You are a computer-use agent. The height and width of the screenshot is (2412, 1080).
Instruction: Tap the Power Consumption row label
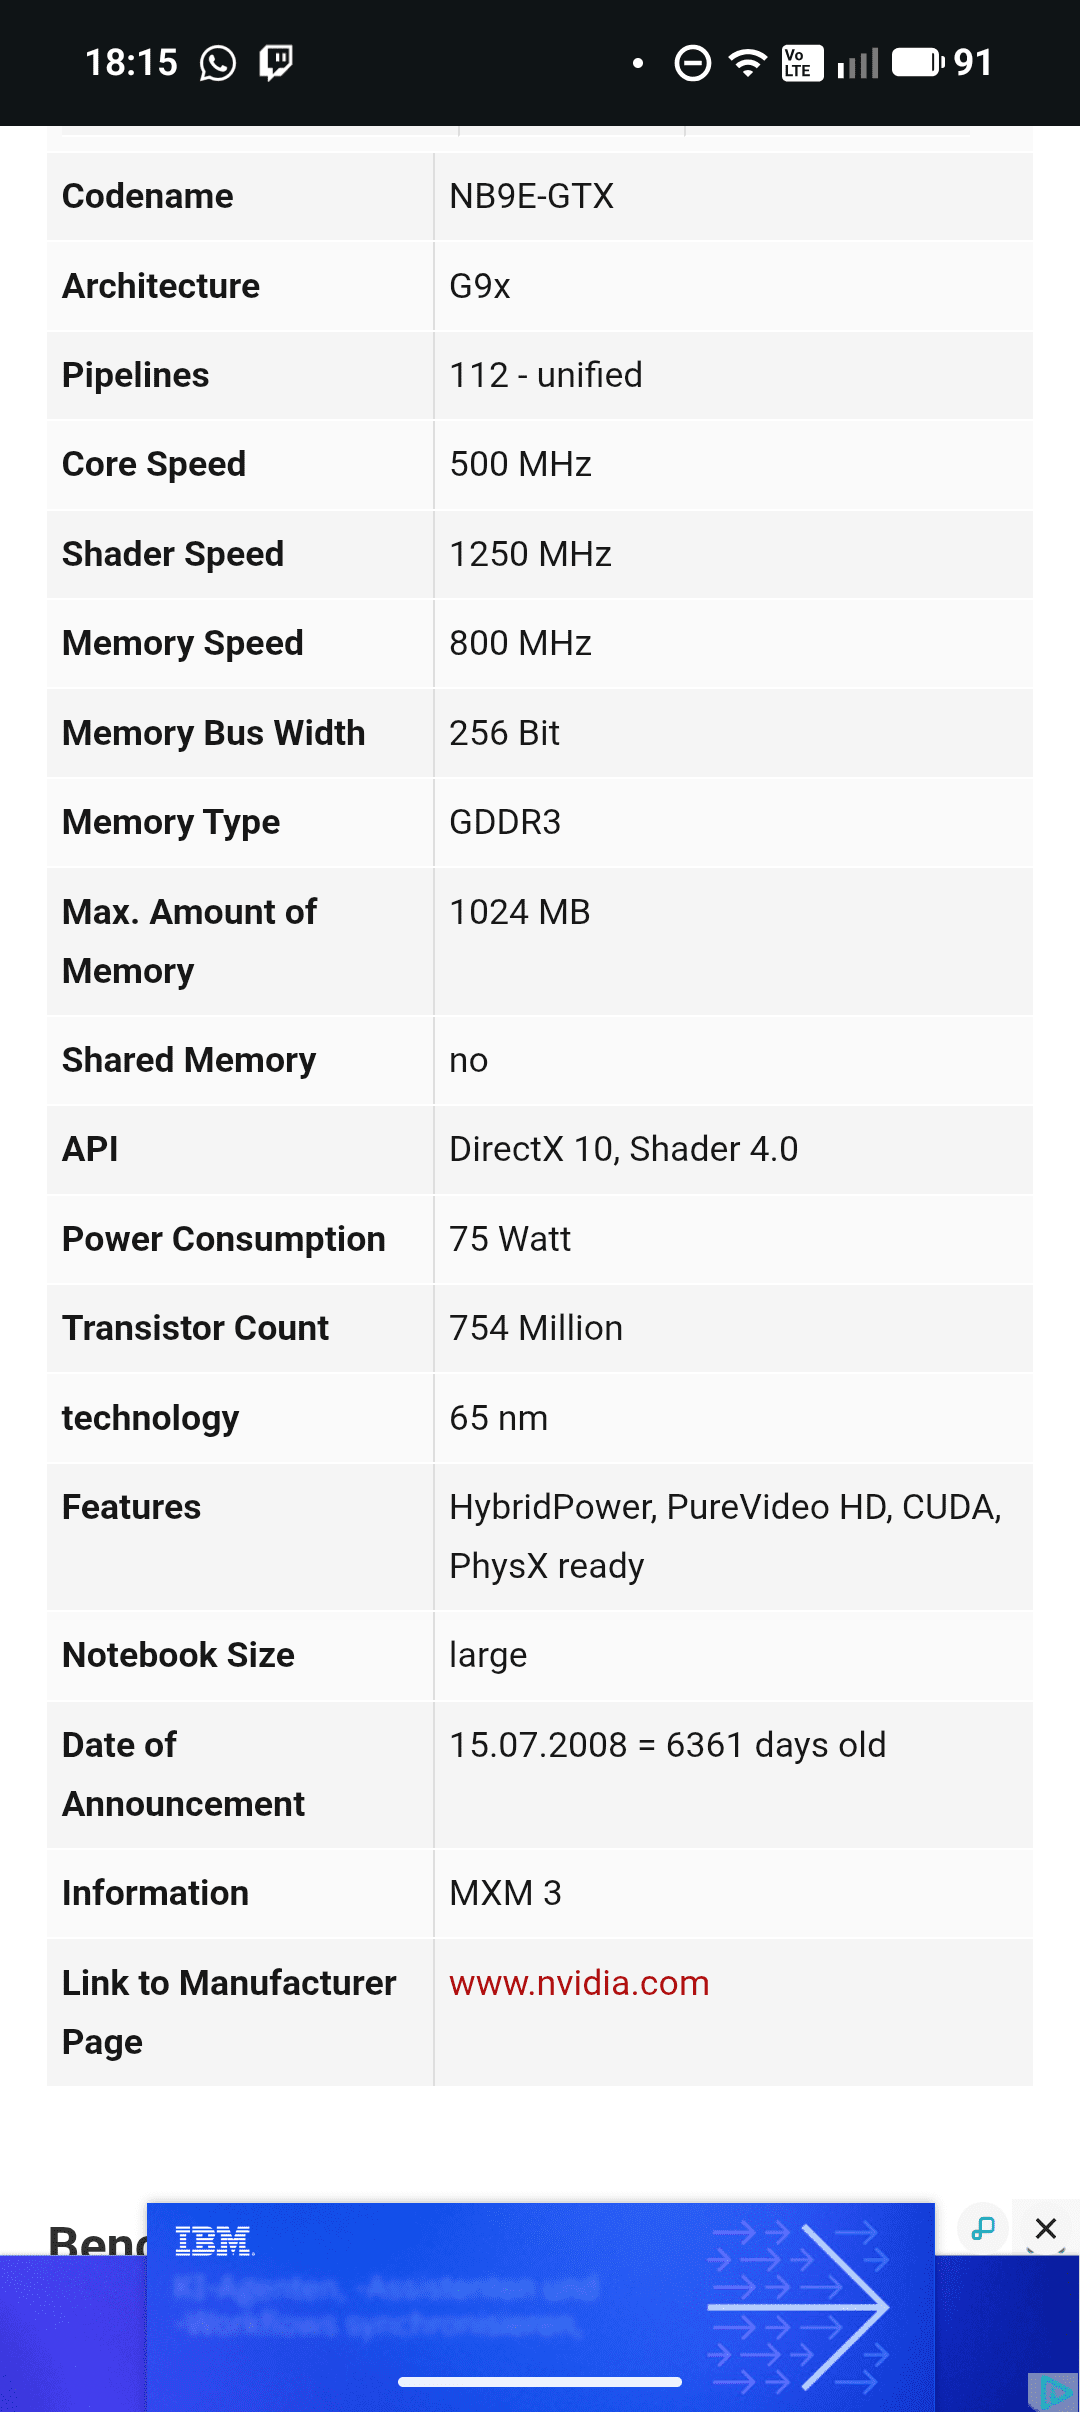[223, 1239]
